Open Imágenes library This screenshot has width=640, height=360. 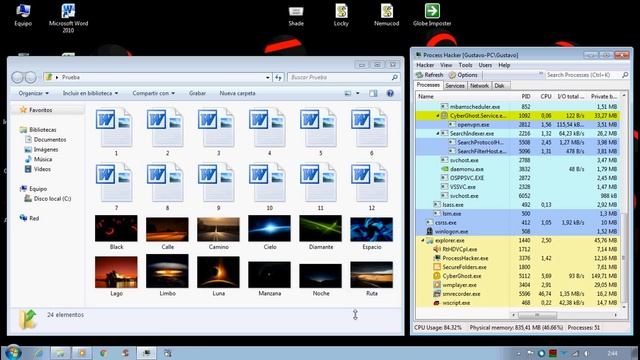click(45, 149)
